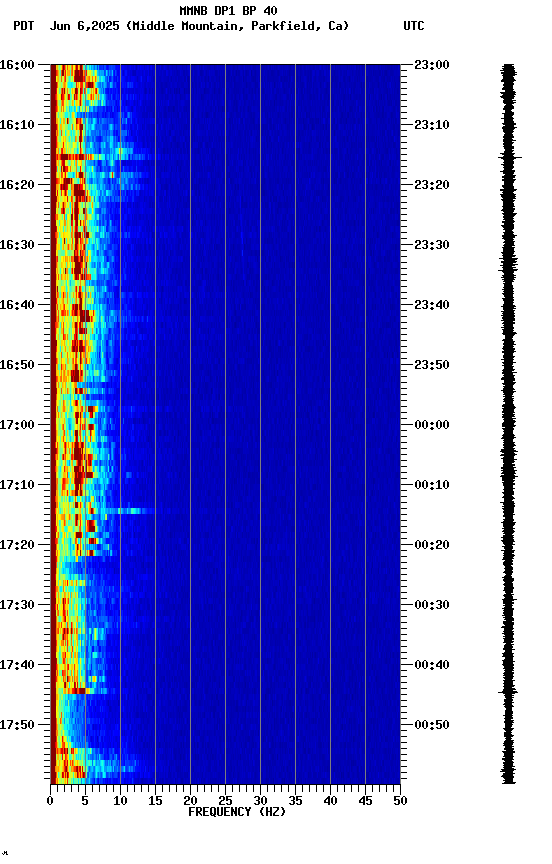Click the "FREQUENCY (HZ)" axis title
Viewport: 552px width, 864px height.
tap(237, 812)
